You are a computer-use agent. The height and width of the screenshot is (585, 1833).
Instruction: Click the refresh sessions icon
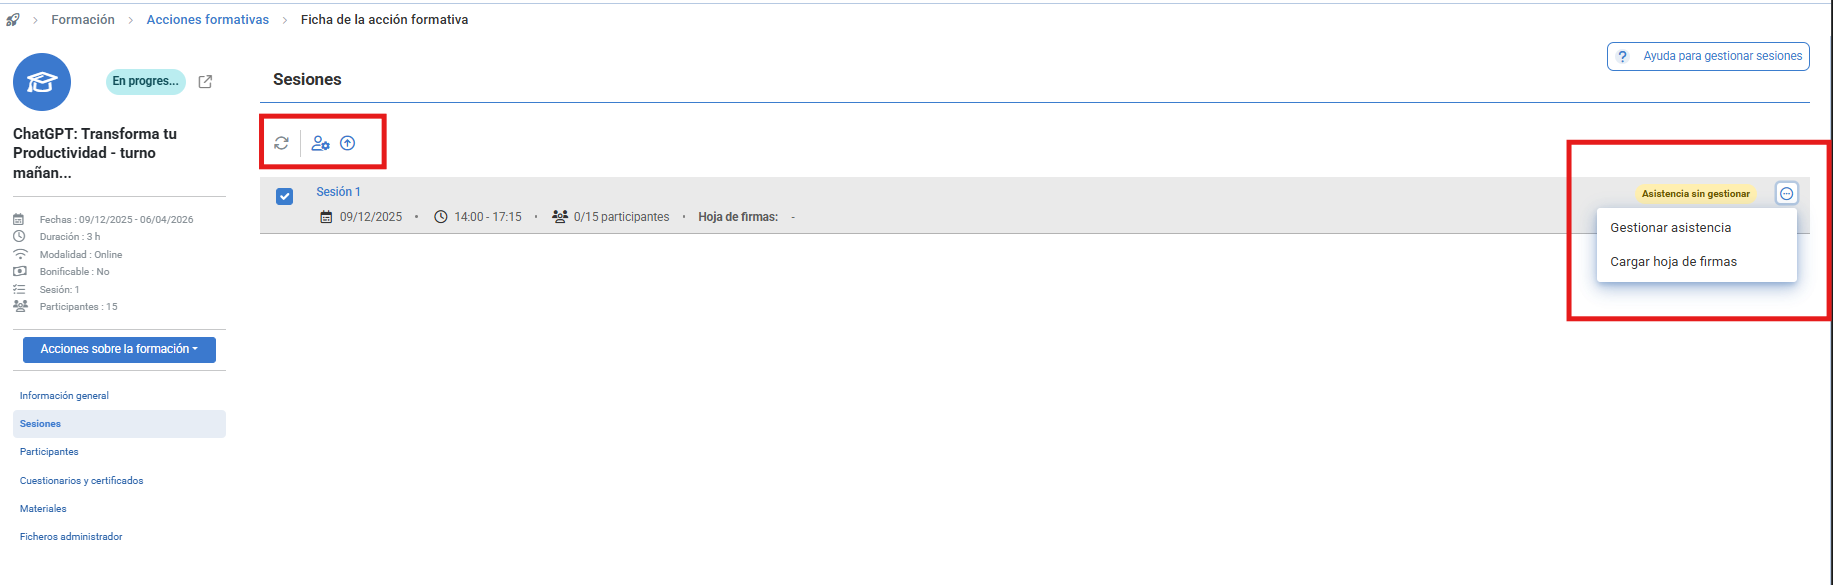pos(282,143)
